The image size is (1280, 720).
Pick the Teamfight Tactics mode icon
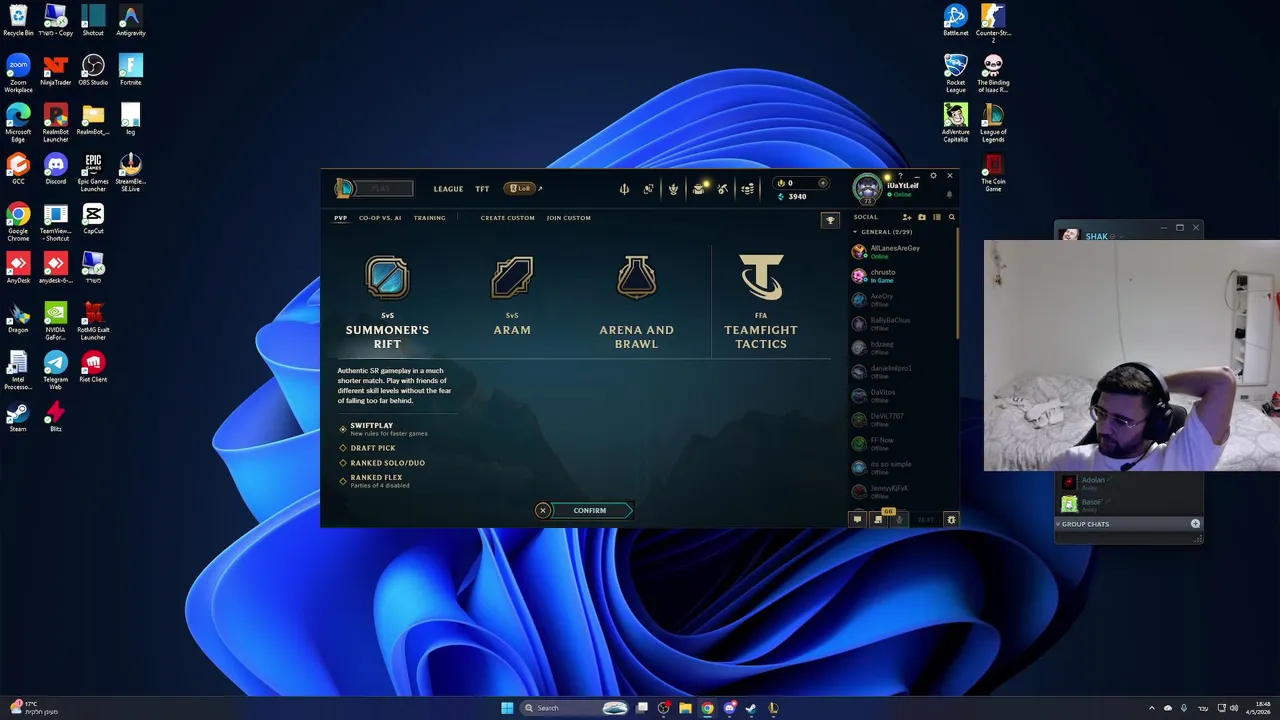tap(761, 277)
